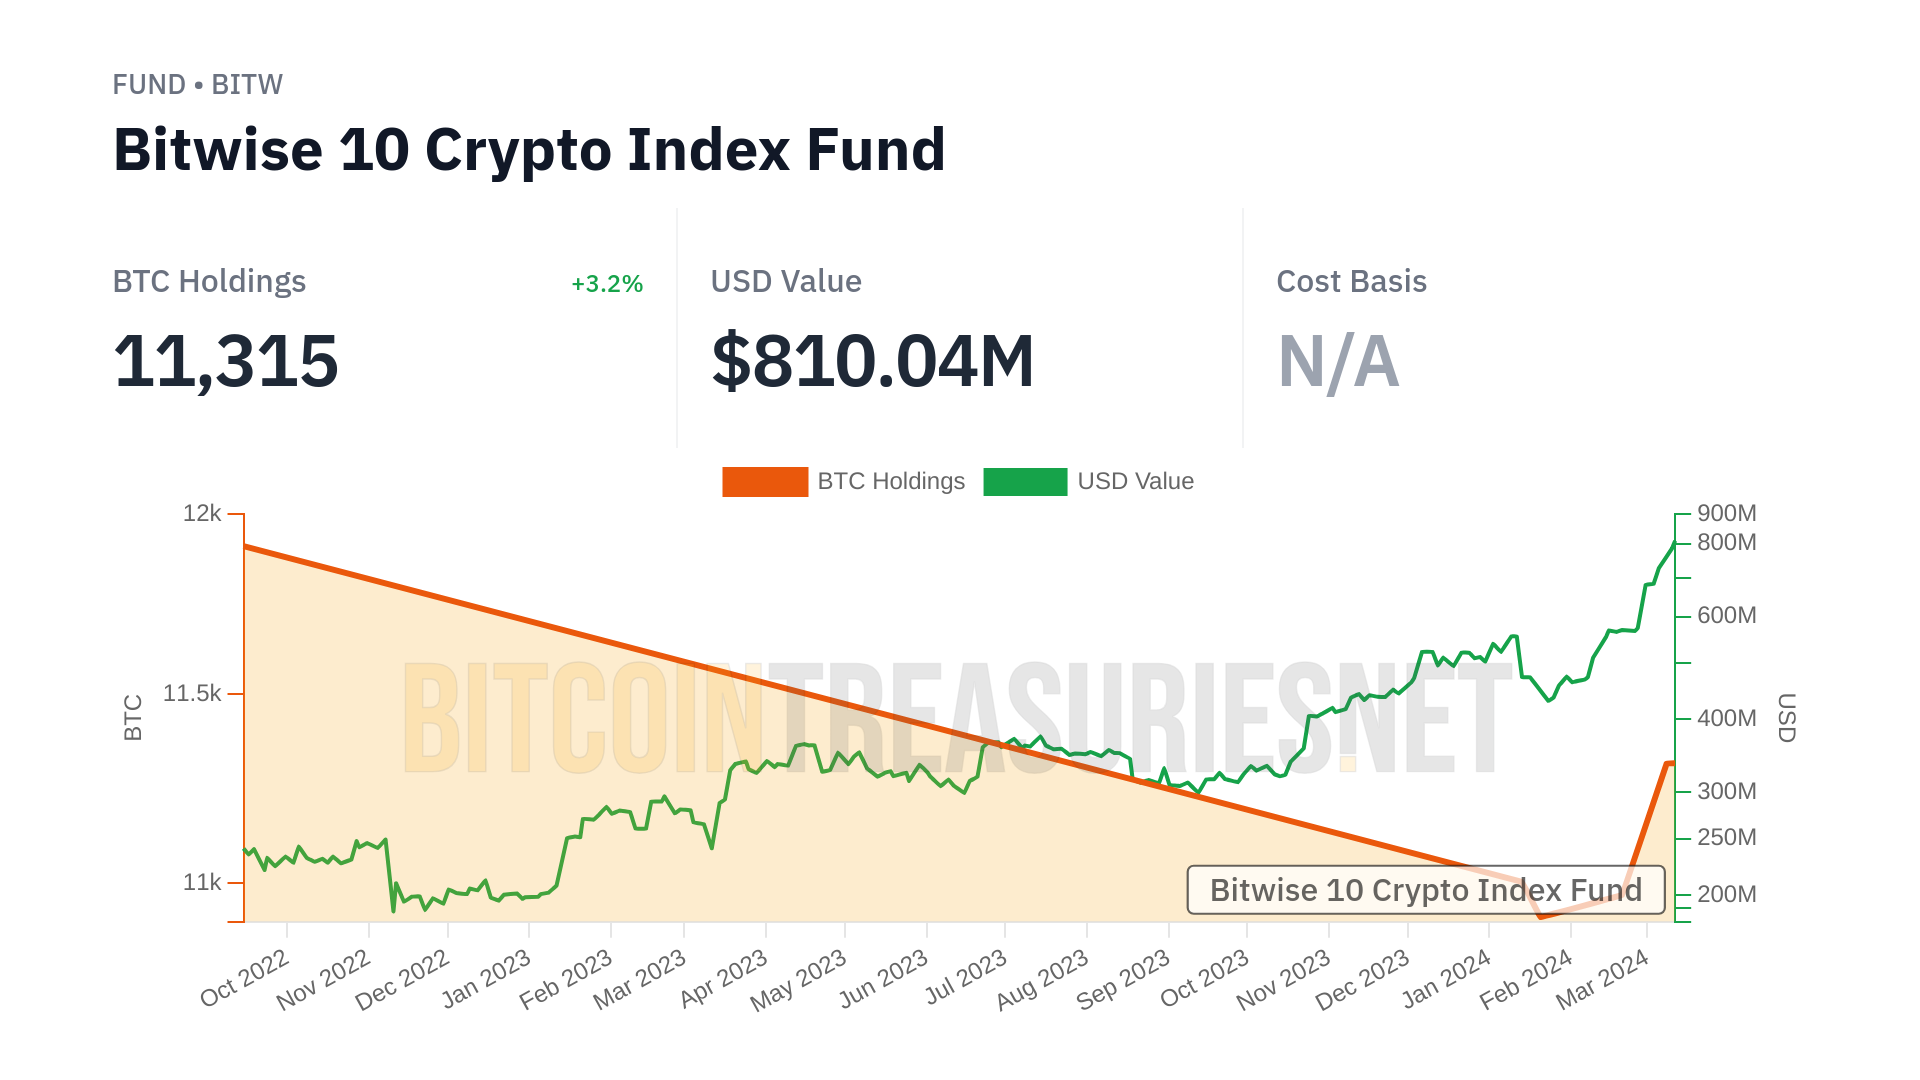Viewport: 1920px width, 1080px height.
Task: Toggle the BTC Holdings legend label
Action: coord(890,482)
